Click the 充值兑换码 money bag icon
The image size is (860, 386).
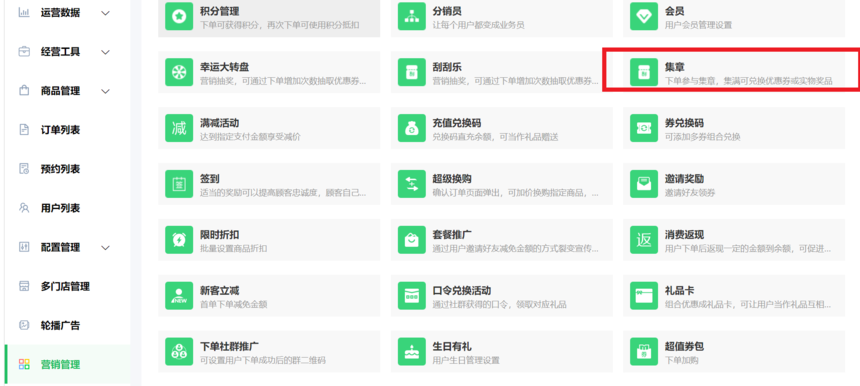point(411,128)
